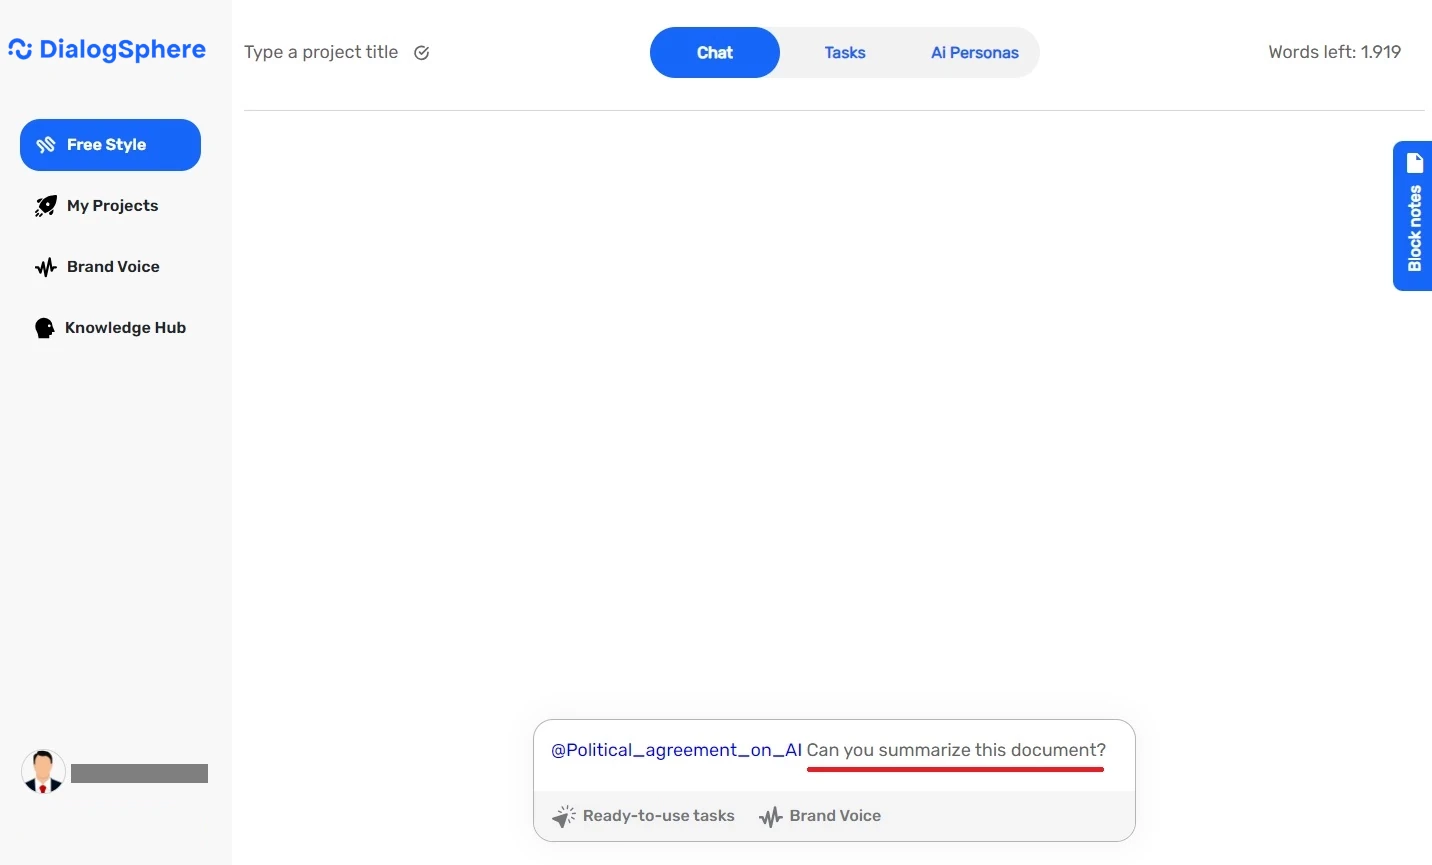The width and height of the screenshot is (1432, 865).
Task: Click the Knowledge Hub sidebar label
Action: (x=125, y=328)
